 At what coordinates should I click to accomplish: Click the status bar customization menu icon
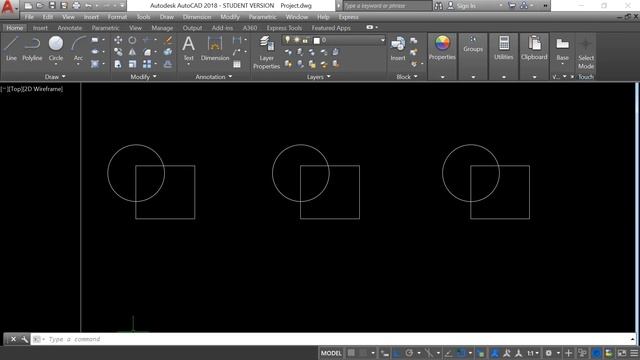(x=634, y=353)
